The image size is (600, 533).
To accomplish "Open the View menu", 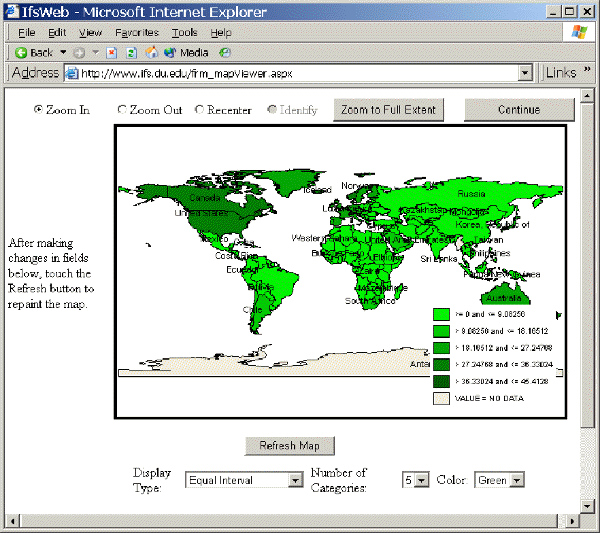I will [90, 33].
